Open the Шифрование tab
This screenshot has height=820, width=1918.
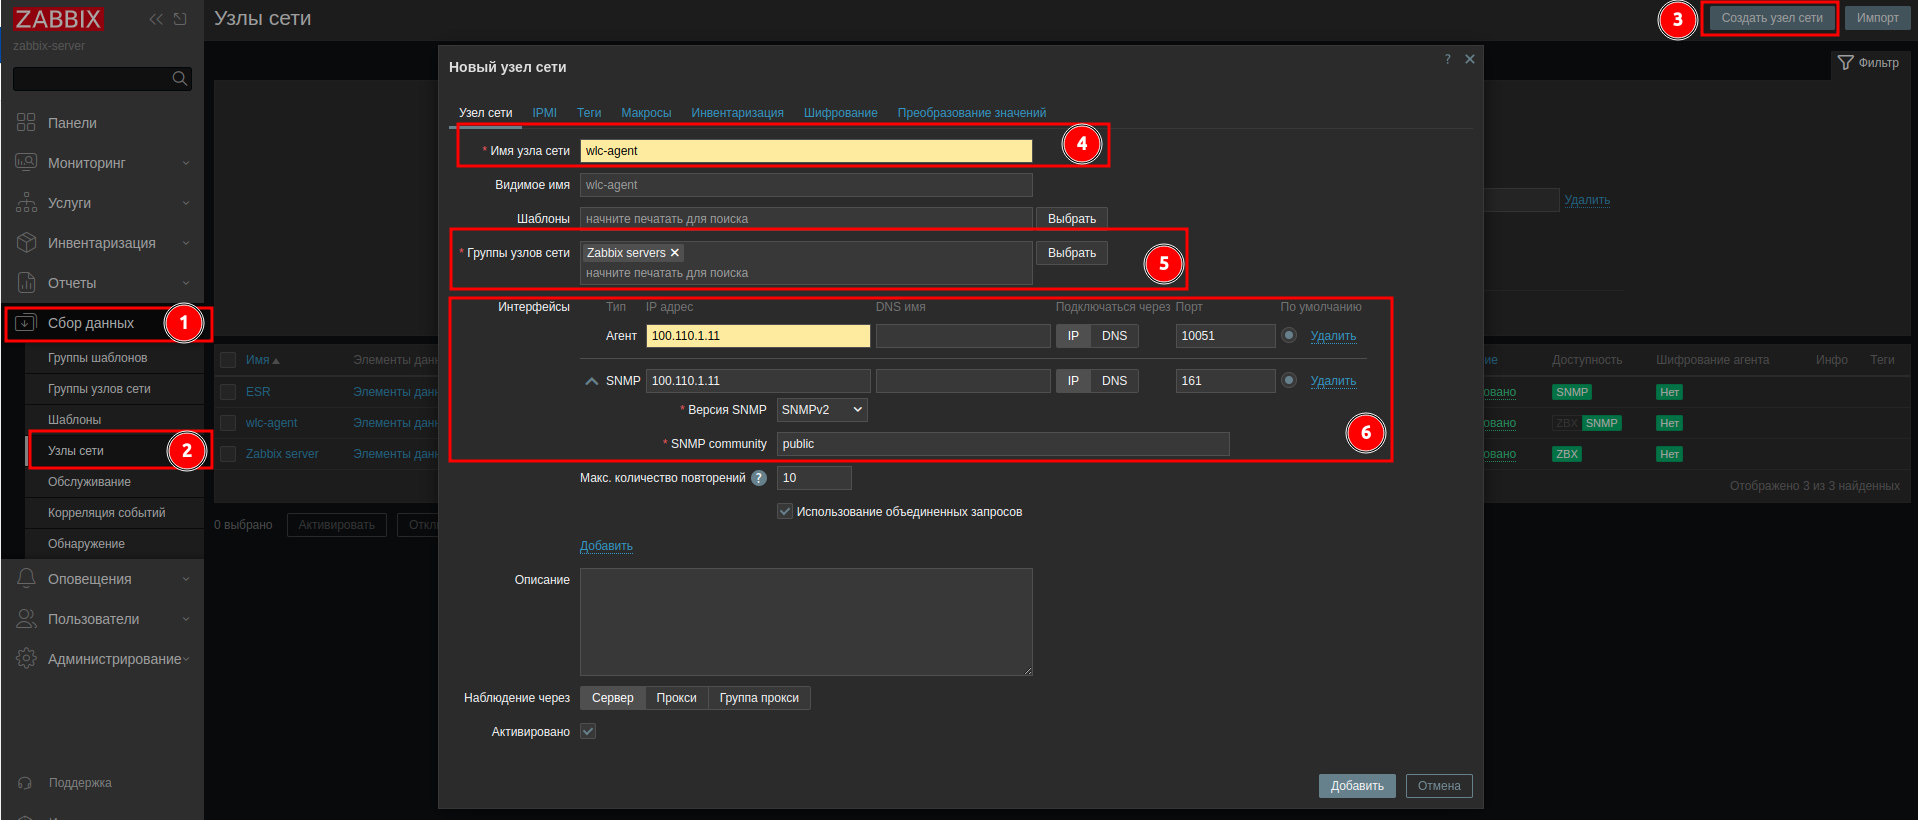point(840,113)
